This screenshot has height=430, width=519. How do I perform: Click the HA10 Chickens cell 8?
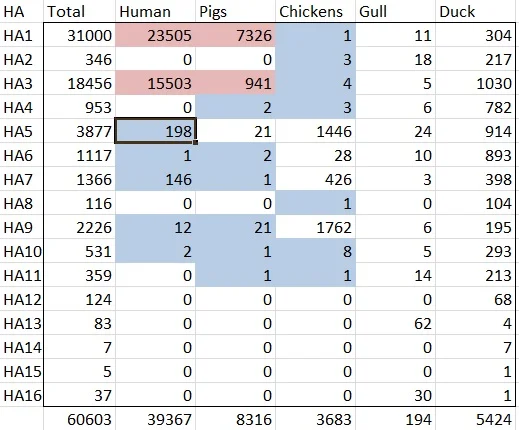(315, 251)
